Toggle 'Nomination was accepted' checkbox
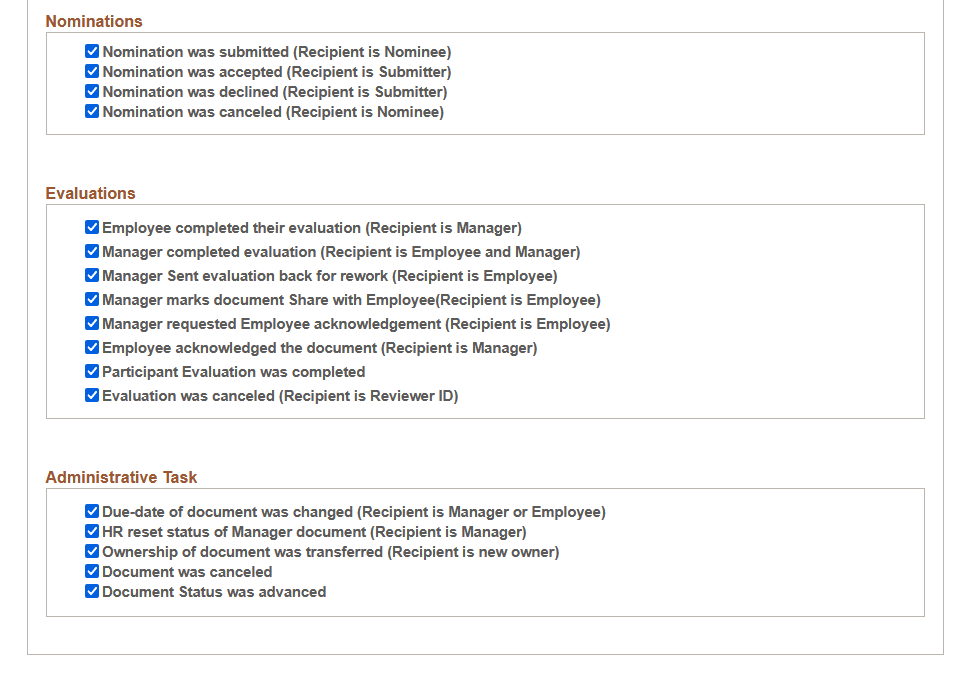 [x=92, y=71]
